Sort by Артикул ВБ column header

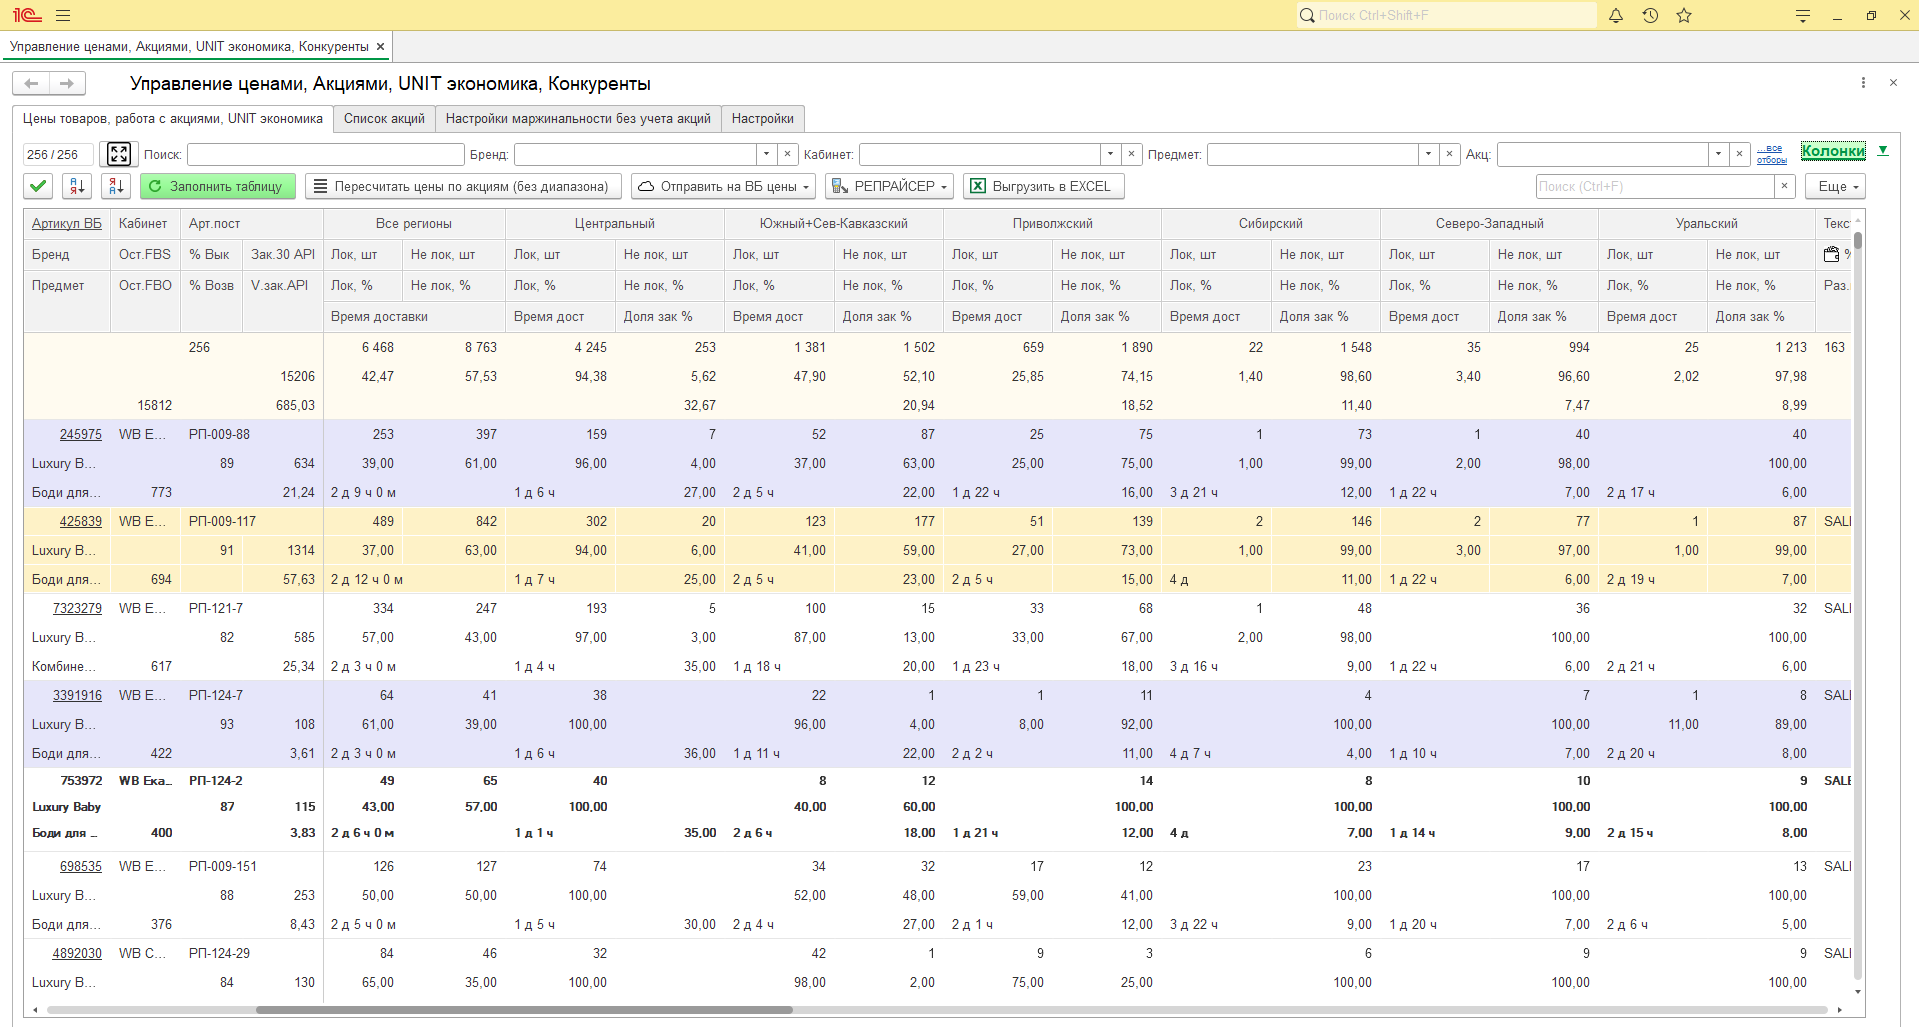[66, 224]
